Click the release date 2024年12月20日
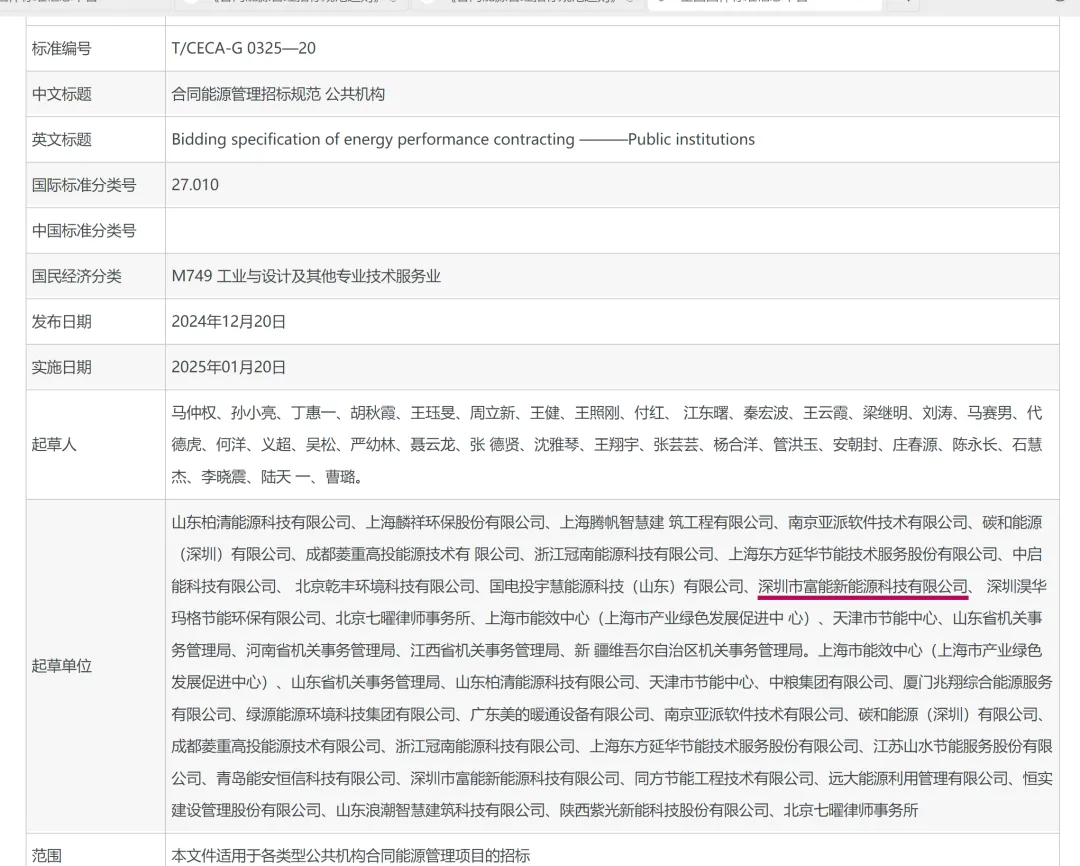 (229, 321)
